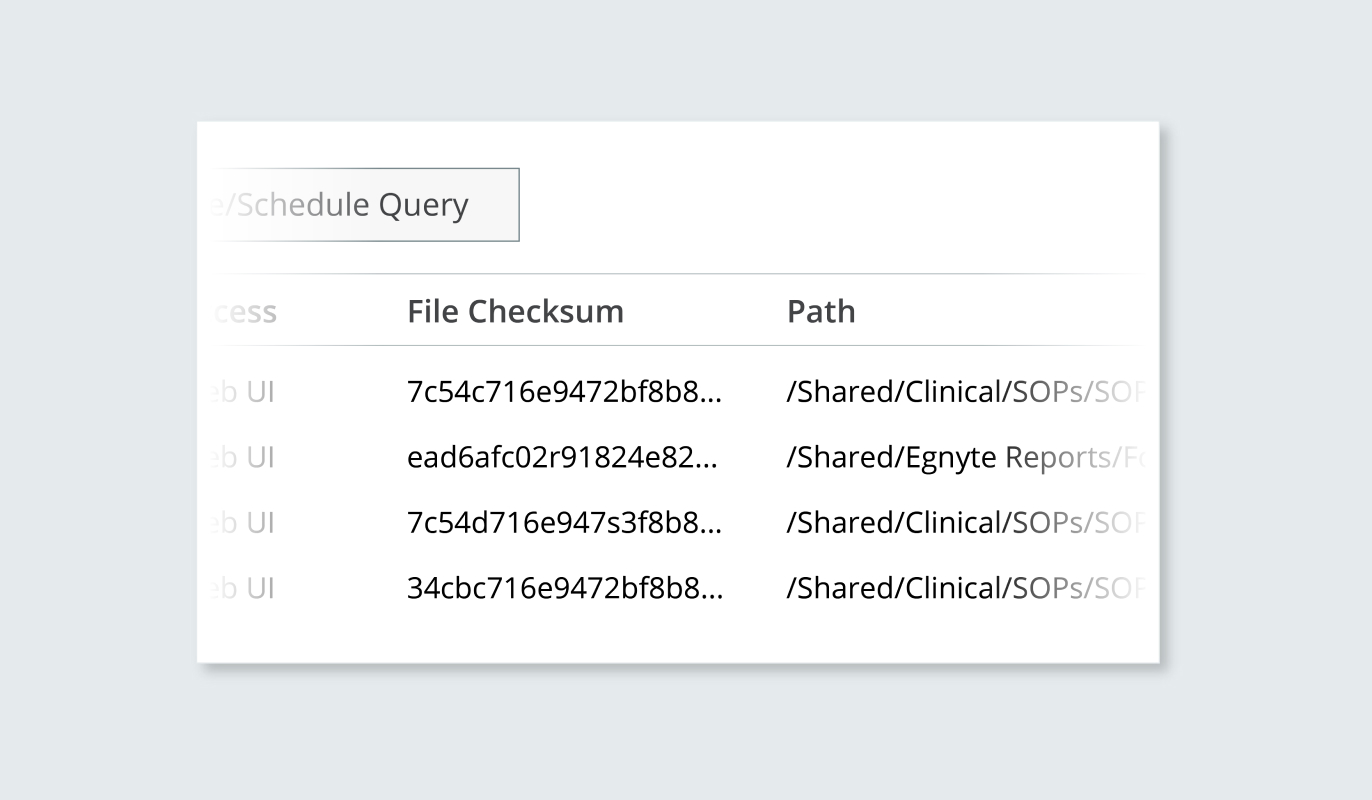This screenshot has height=800, width=1372.
Task: Click 'Clinical' in the first row's path
Action: (x=953, y=392)
